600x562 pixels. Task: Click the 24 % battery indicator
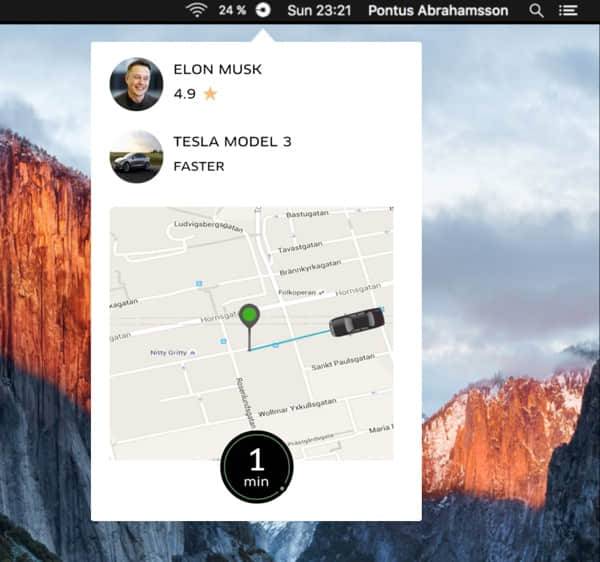point(232,10)
